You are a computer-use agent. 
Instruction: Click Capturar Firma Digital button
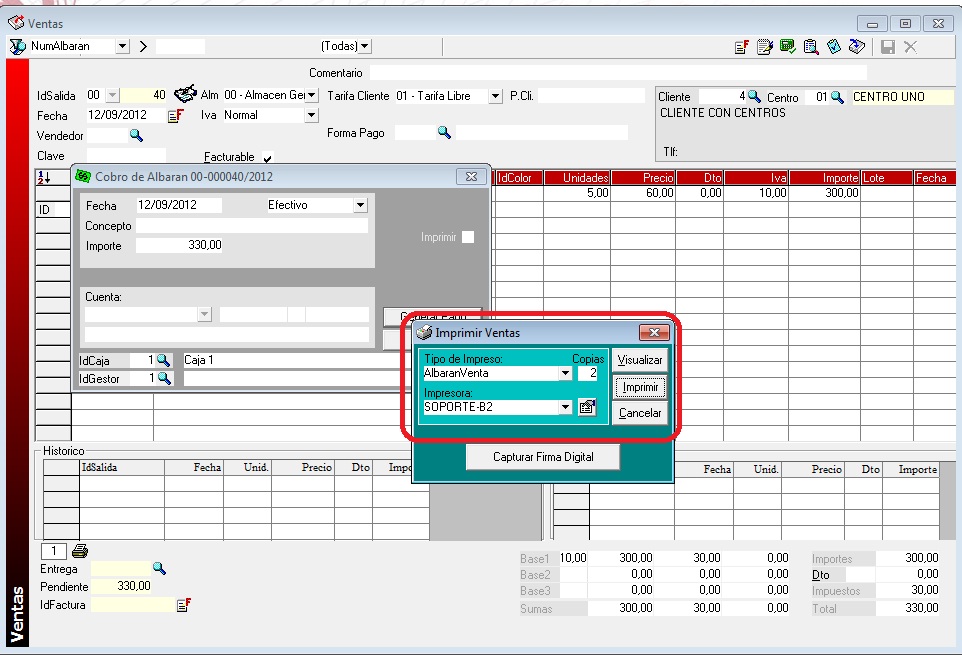coord(543,457)
